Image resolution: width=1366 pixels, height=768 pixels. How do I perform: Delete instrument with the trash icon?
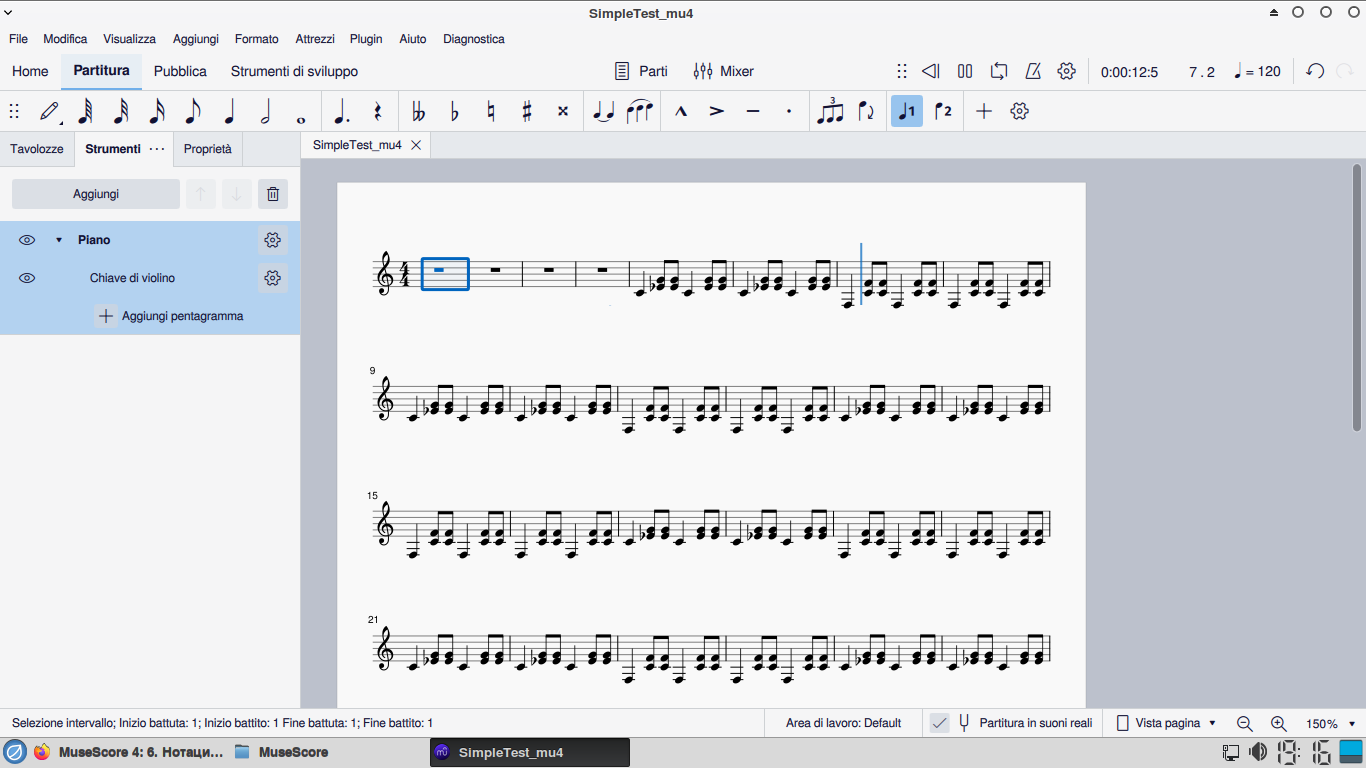coord(273,194)
